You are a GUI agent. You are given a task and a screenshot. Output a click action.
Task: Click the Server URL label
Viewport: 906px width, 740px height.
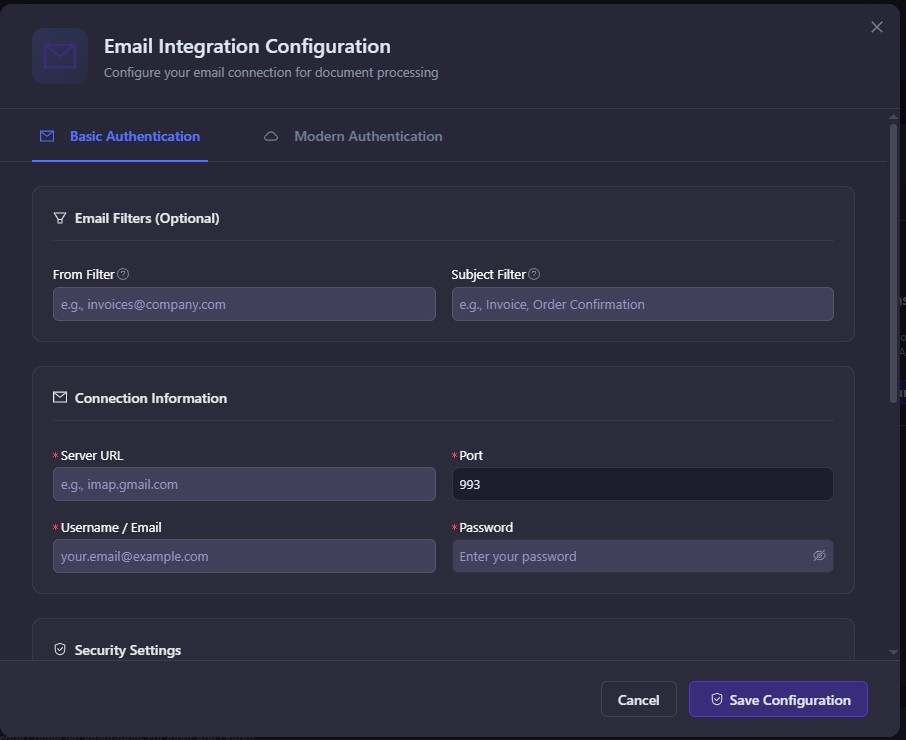92,455
